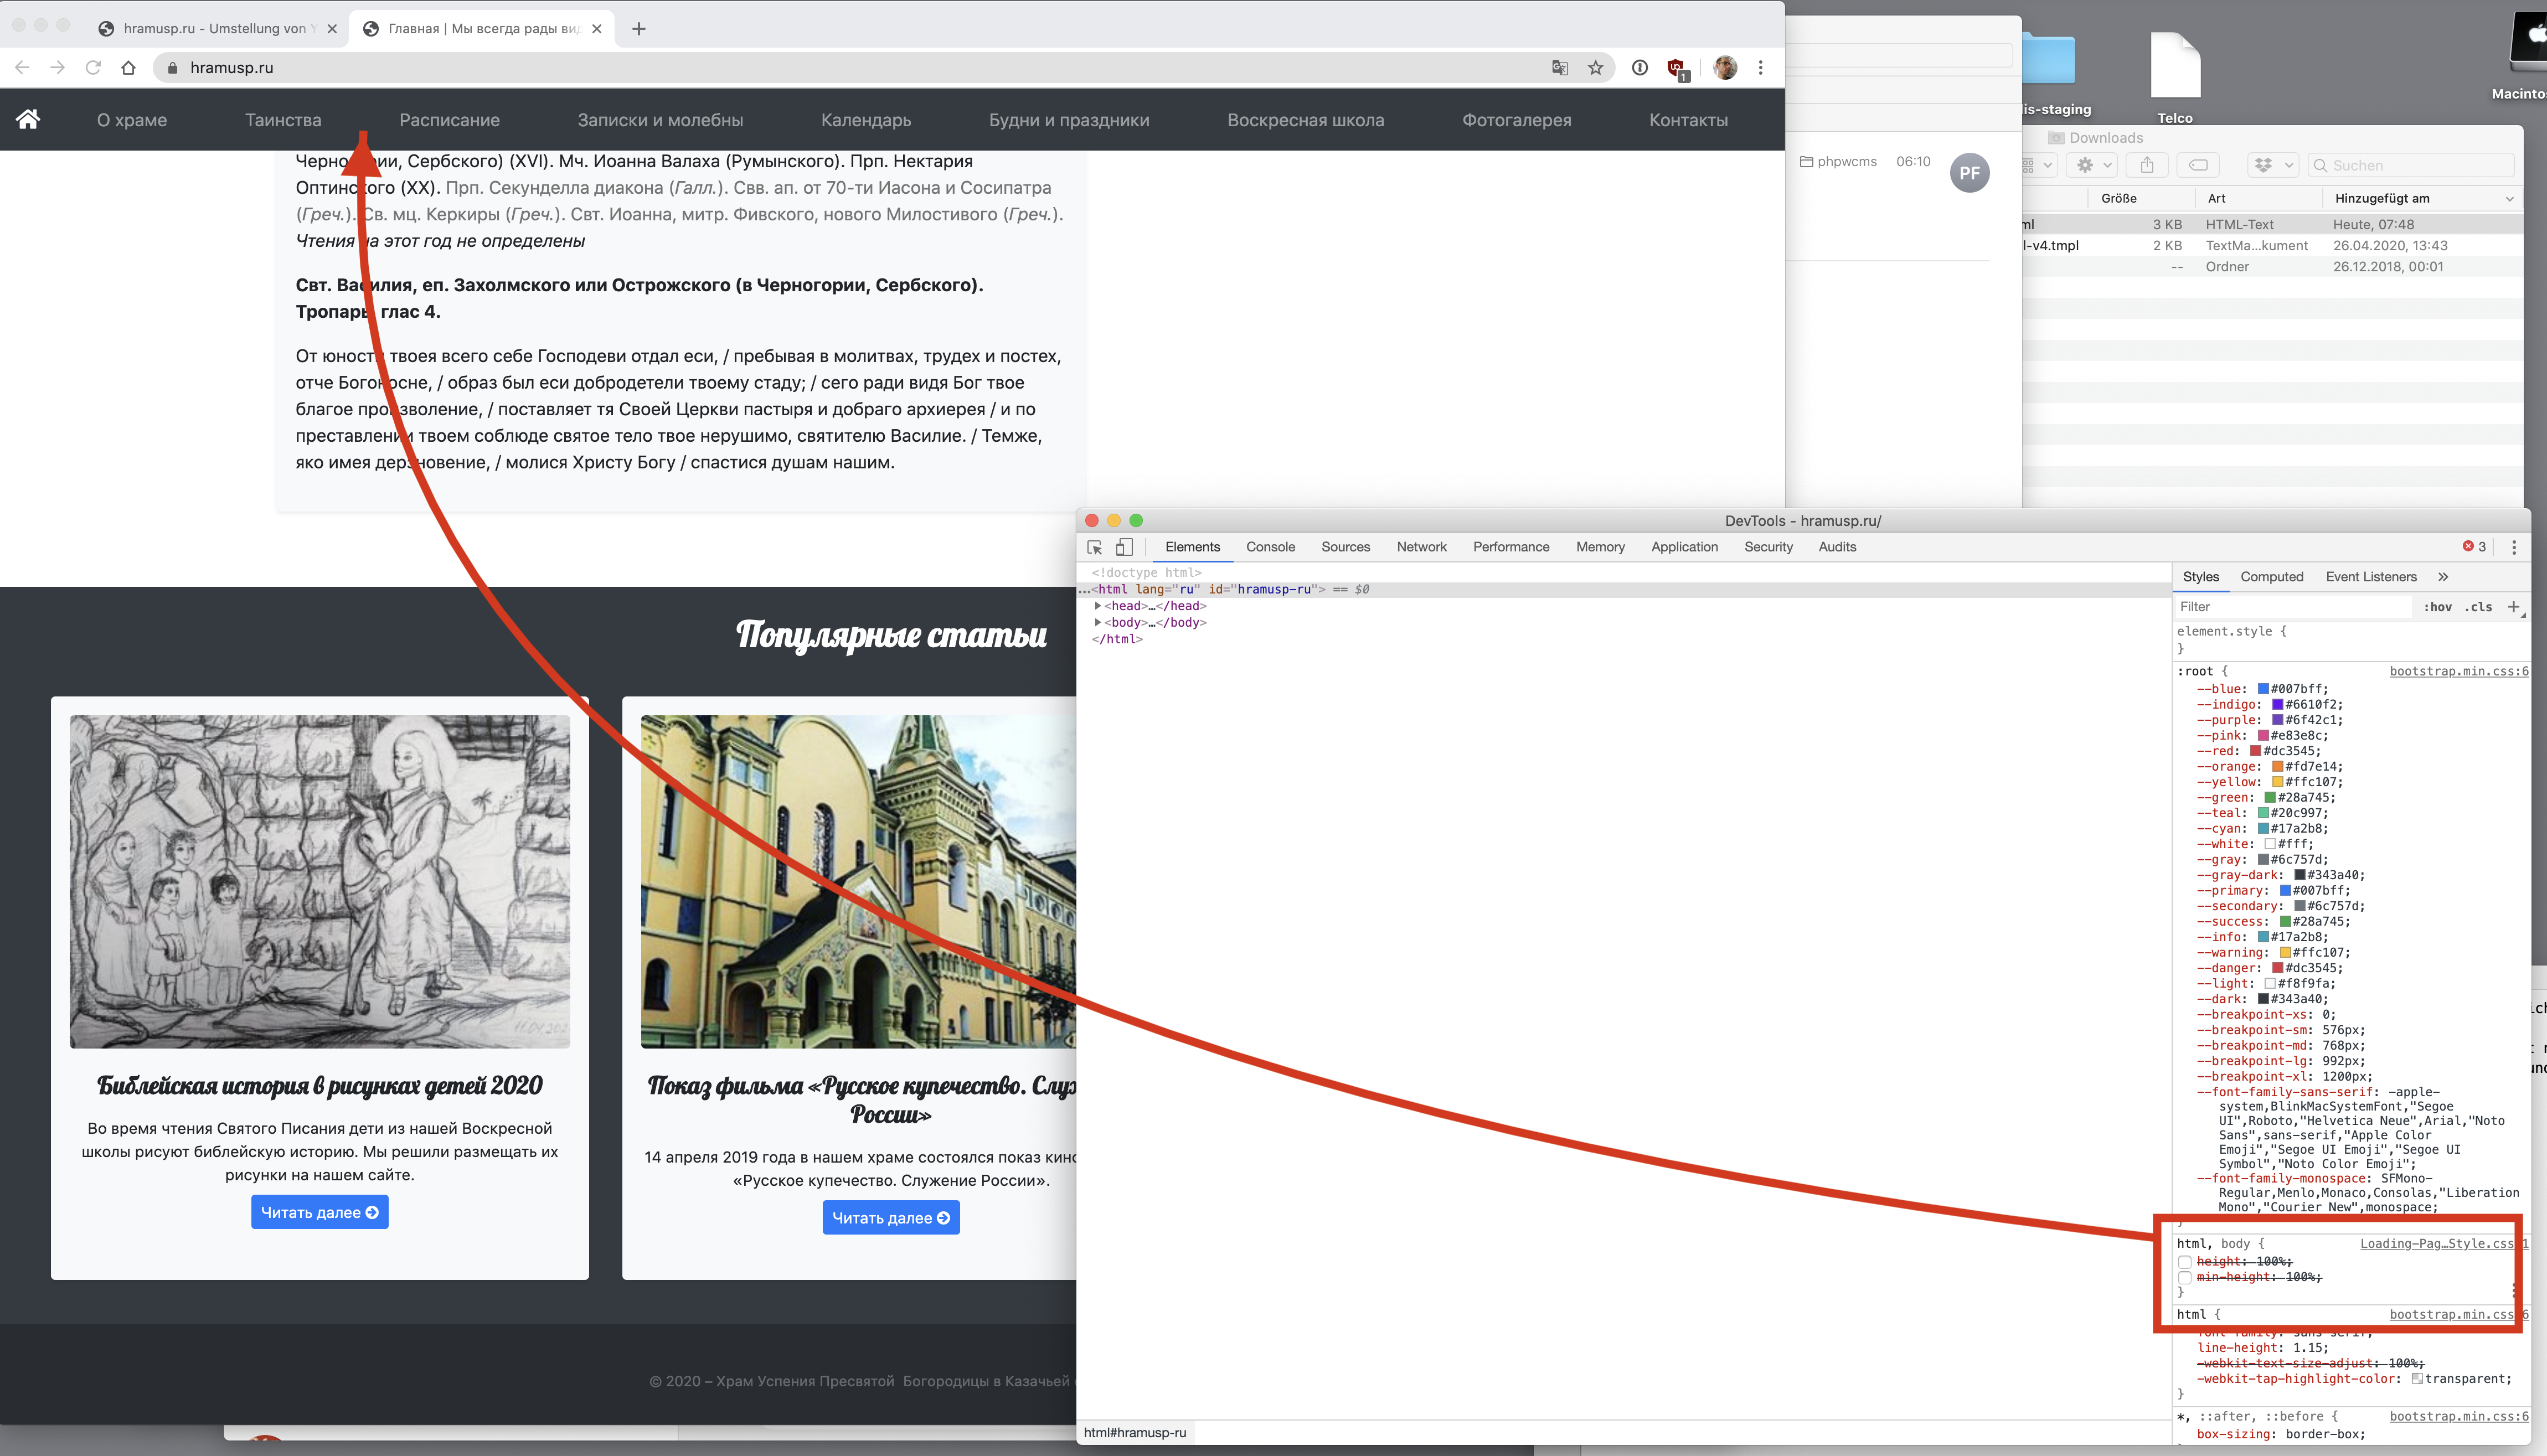Click the browser reload icon

point(93,67)
